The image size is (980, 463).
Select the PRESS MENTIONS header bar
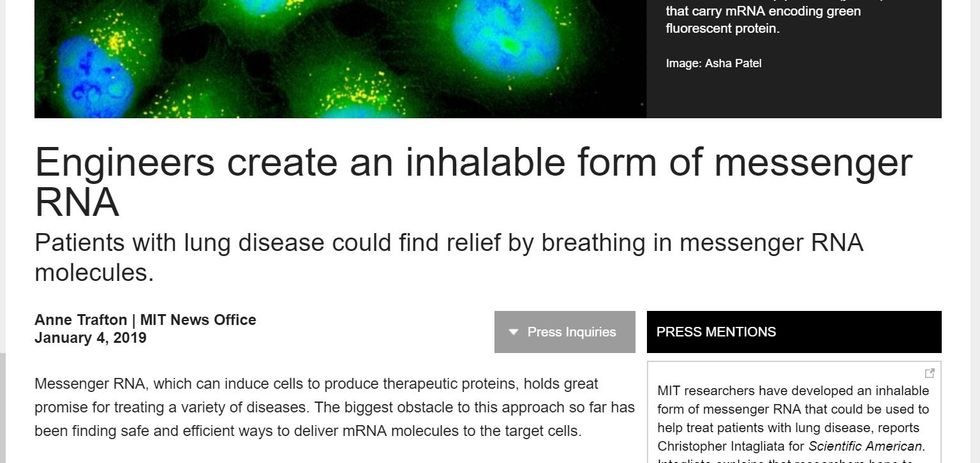(x=793, y=332)
